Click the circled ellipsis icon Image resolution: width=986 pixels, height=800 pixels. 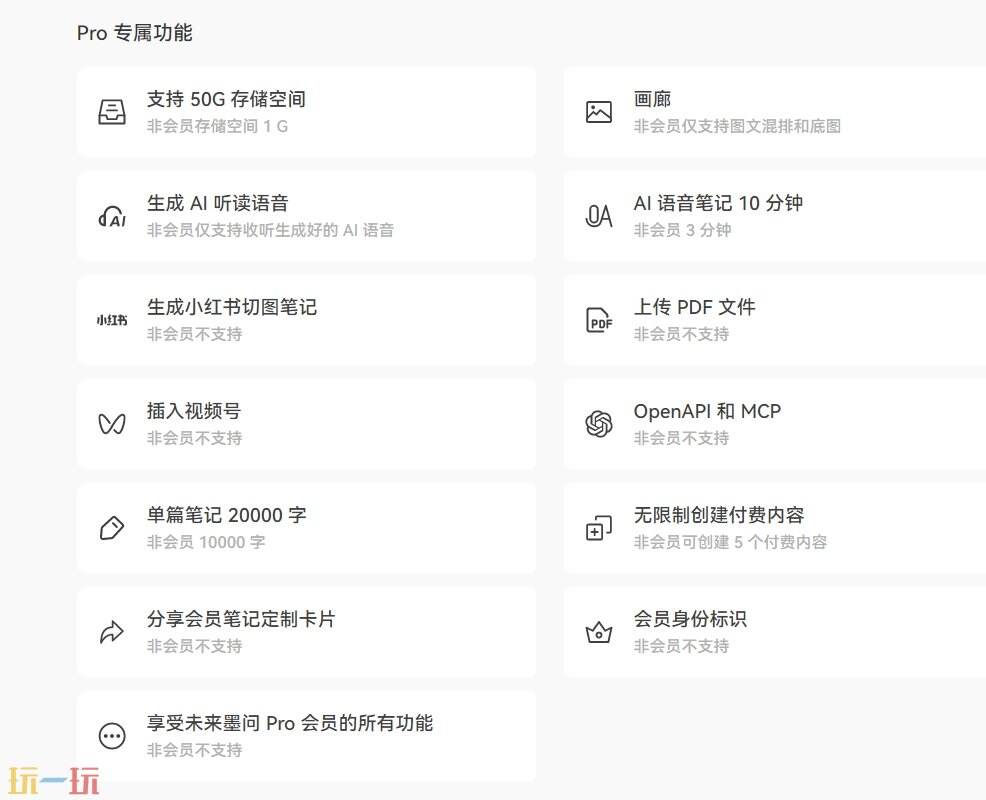(x=111, y=735)
